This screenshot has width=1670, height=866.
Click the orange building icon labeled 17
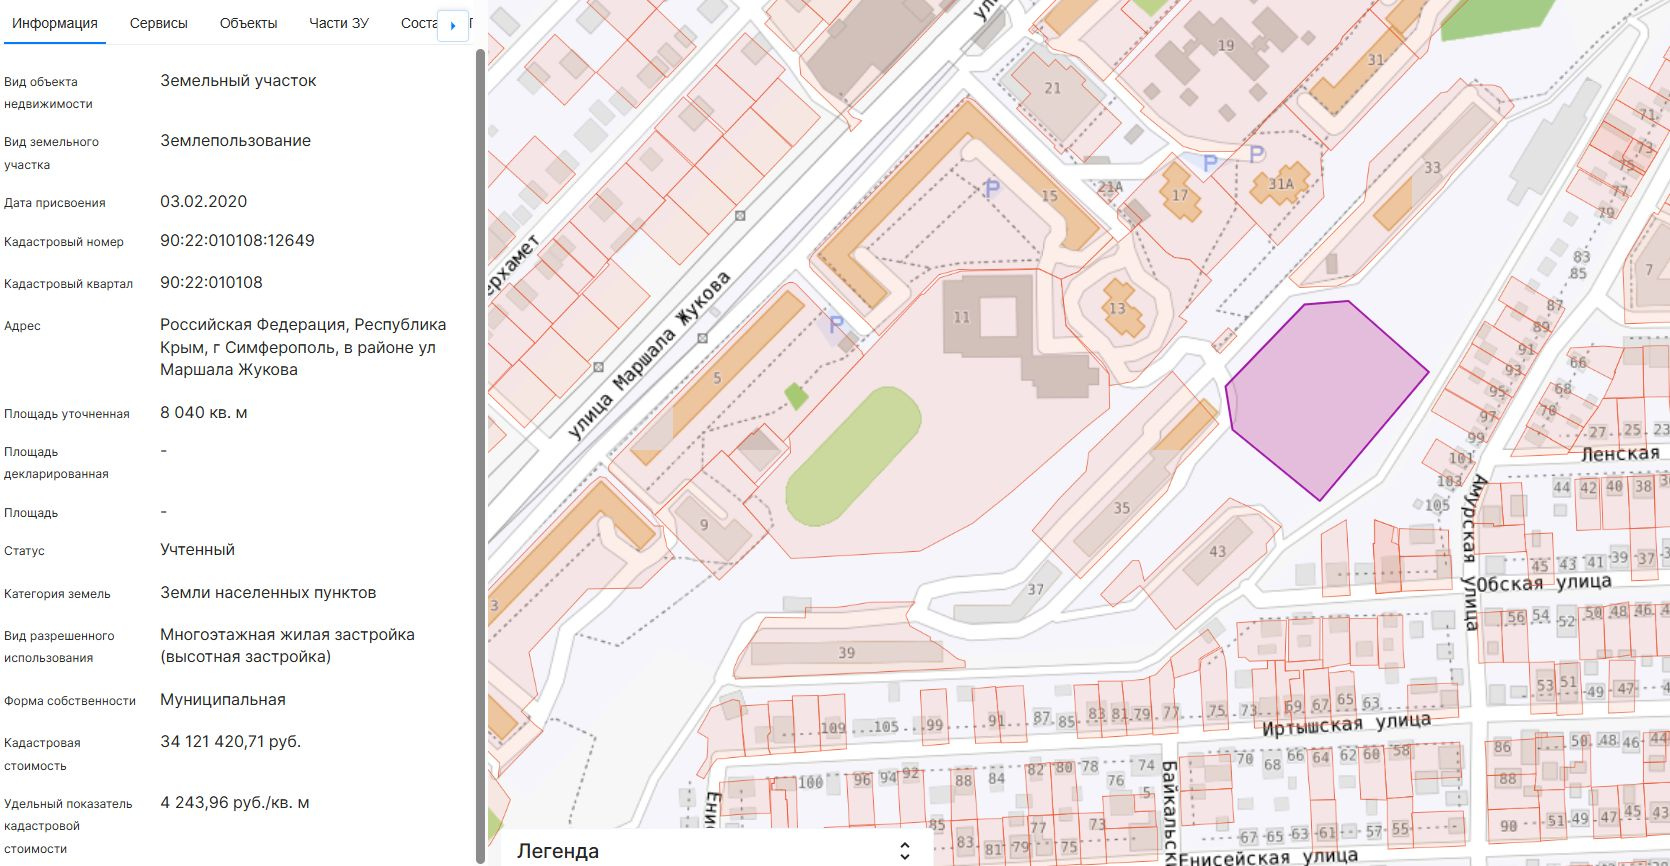coord(1180,191)
